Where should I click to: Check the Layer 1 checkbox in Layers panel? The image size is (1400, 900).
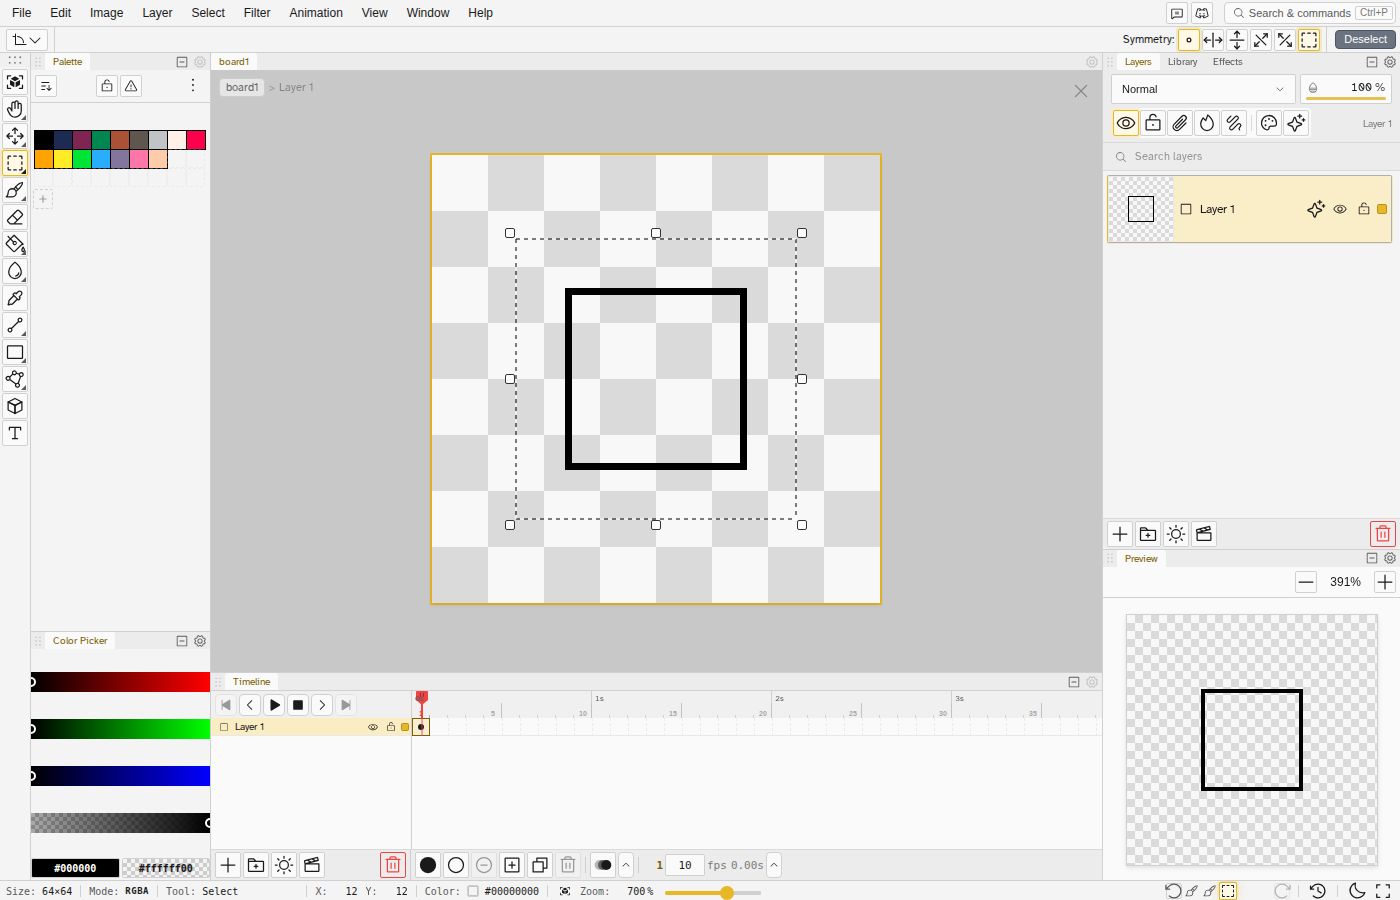1186,209
